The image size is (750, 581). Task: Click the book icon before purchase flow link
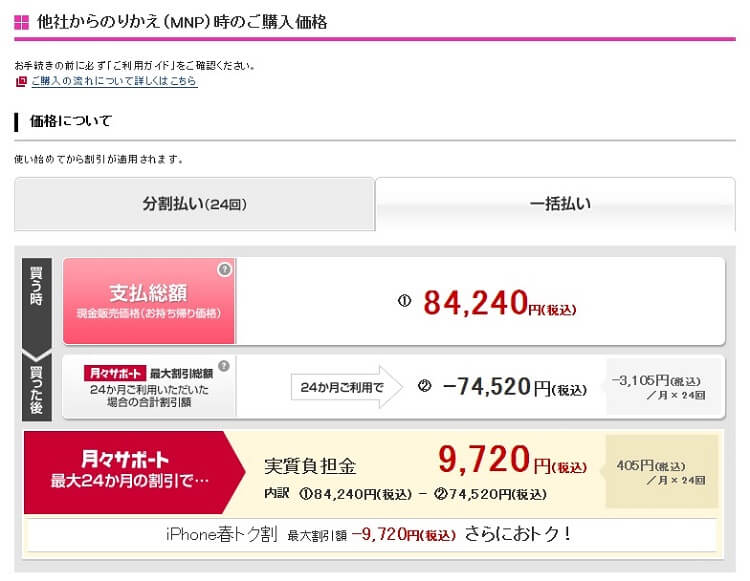(21, 82)
